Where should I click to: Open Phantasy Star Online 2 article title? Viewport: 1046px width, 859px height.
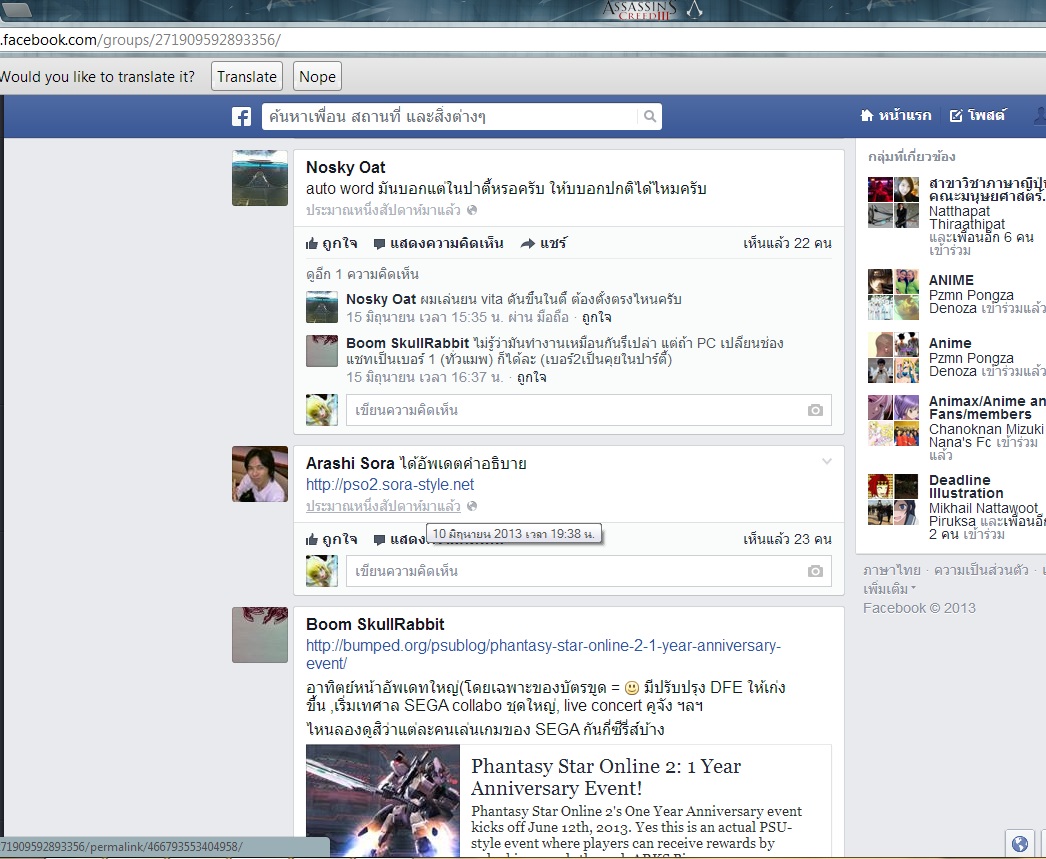(x=606, y=777)
